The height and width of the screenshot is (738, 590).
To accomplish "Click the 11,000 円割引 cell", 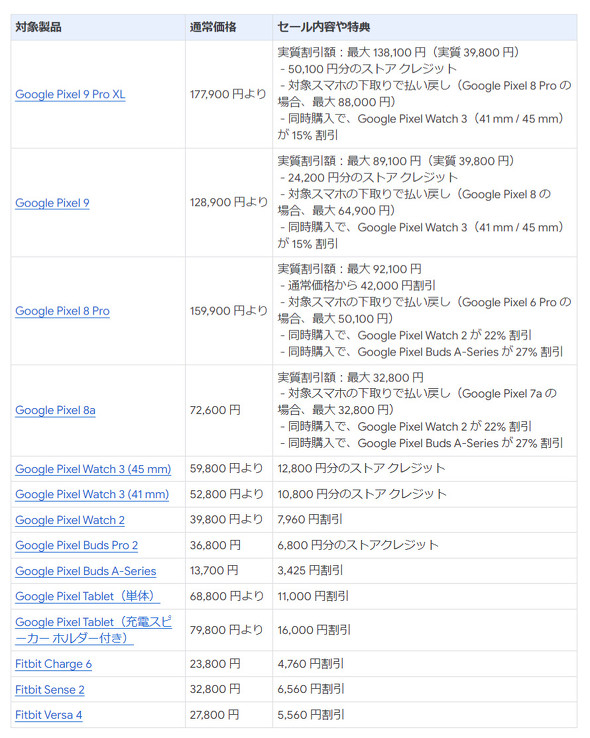I will (424, 596).
